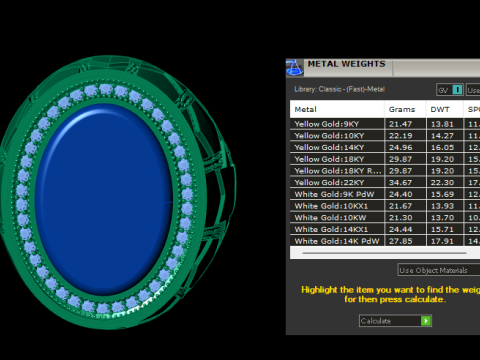The height and width of the screenshot is (360, 480).
Task: Click the 22.30 DWT value
Action: click(442, 182)
